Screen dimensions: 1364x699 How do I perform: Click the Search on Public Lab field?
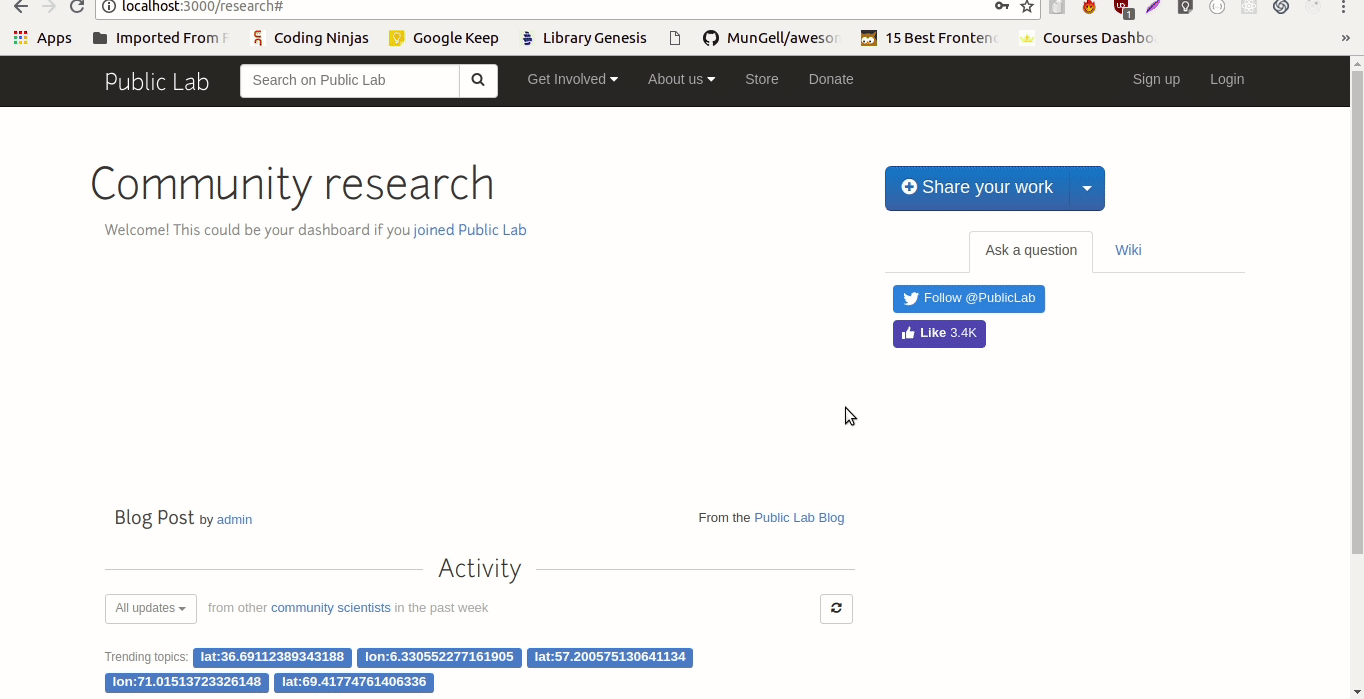pyautogui.click(x=350, y=80)
